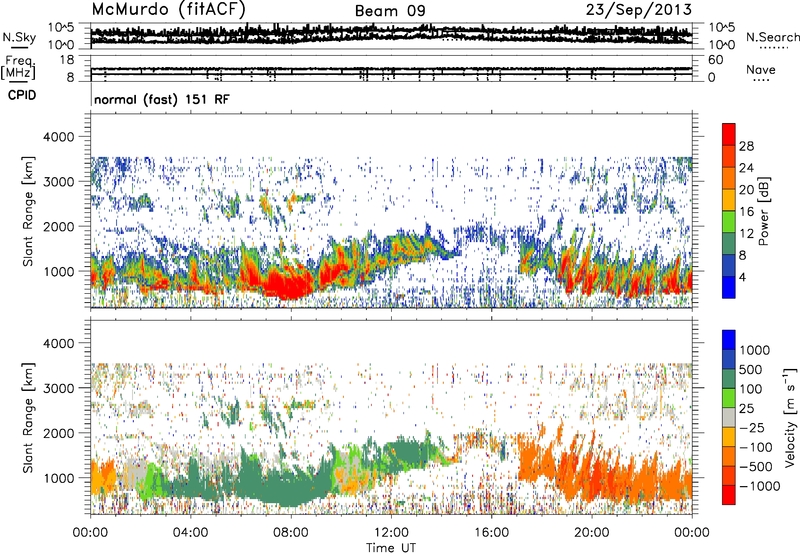Click the 'Velocity [m s-1]' colorbar label
Image resolution: width=800 pixels, height=554 pixels.
tap(790, 417)
